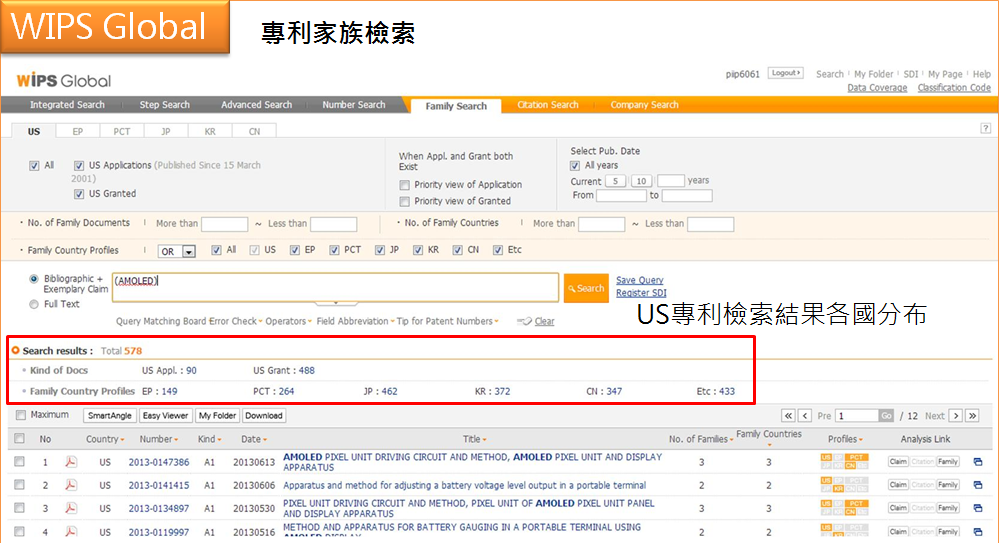Switch to Citation Search tab
This screenshot has height=546, width=1008.
pyautogui.click(x=548, y=105)
